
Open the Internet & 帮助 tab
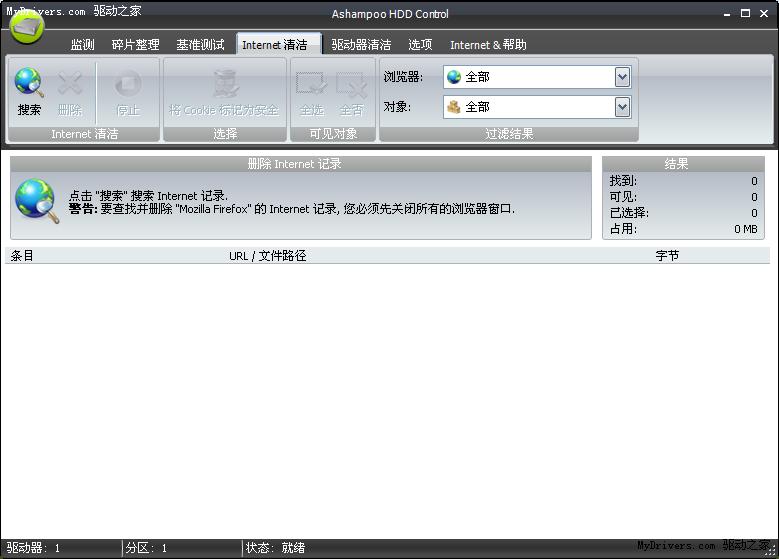pos(488,45)
